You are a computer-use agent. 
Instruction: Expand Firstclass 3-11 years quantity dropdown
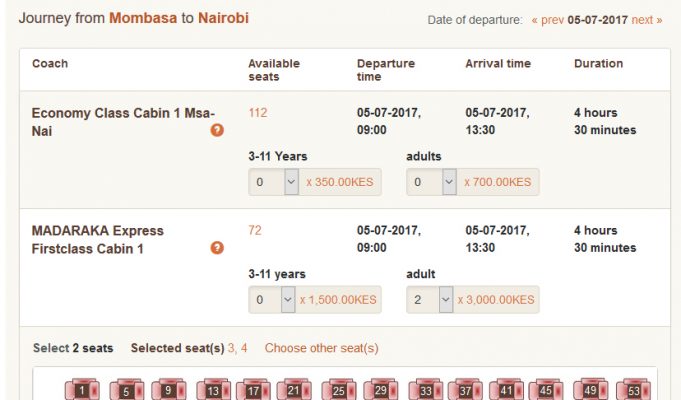point(272,300)
